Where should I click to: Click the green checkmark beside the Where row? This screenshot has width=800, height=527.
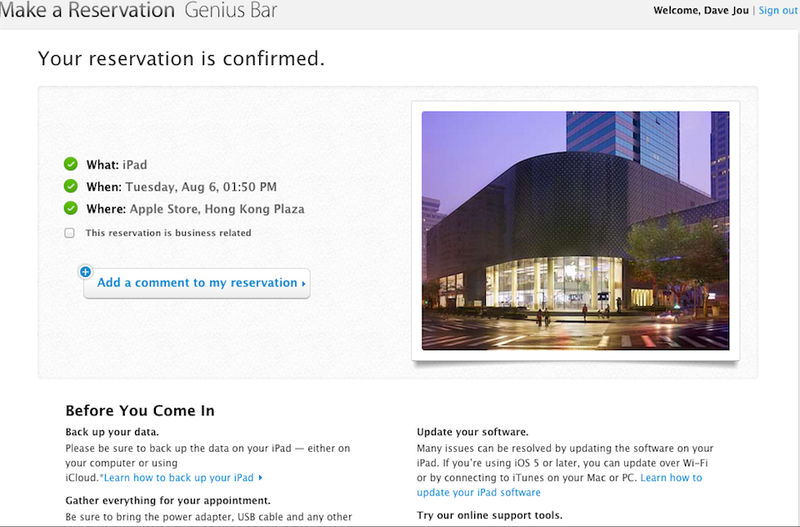coord(70,208)
